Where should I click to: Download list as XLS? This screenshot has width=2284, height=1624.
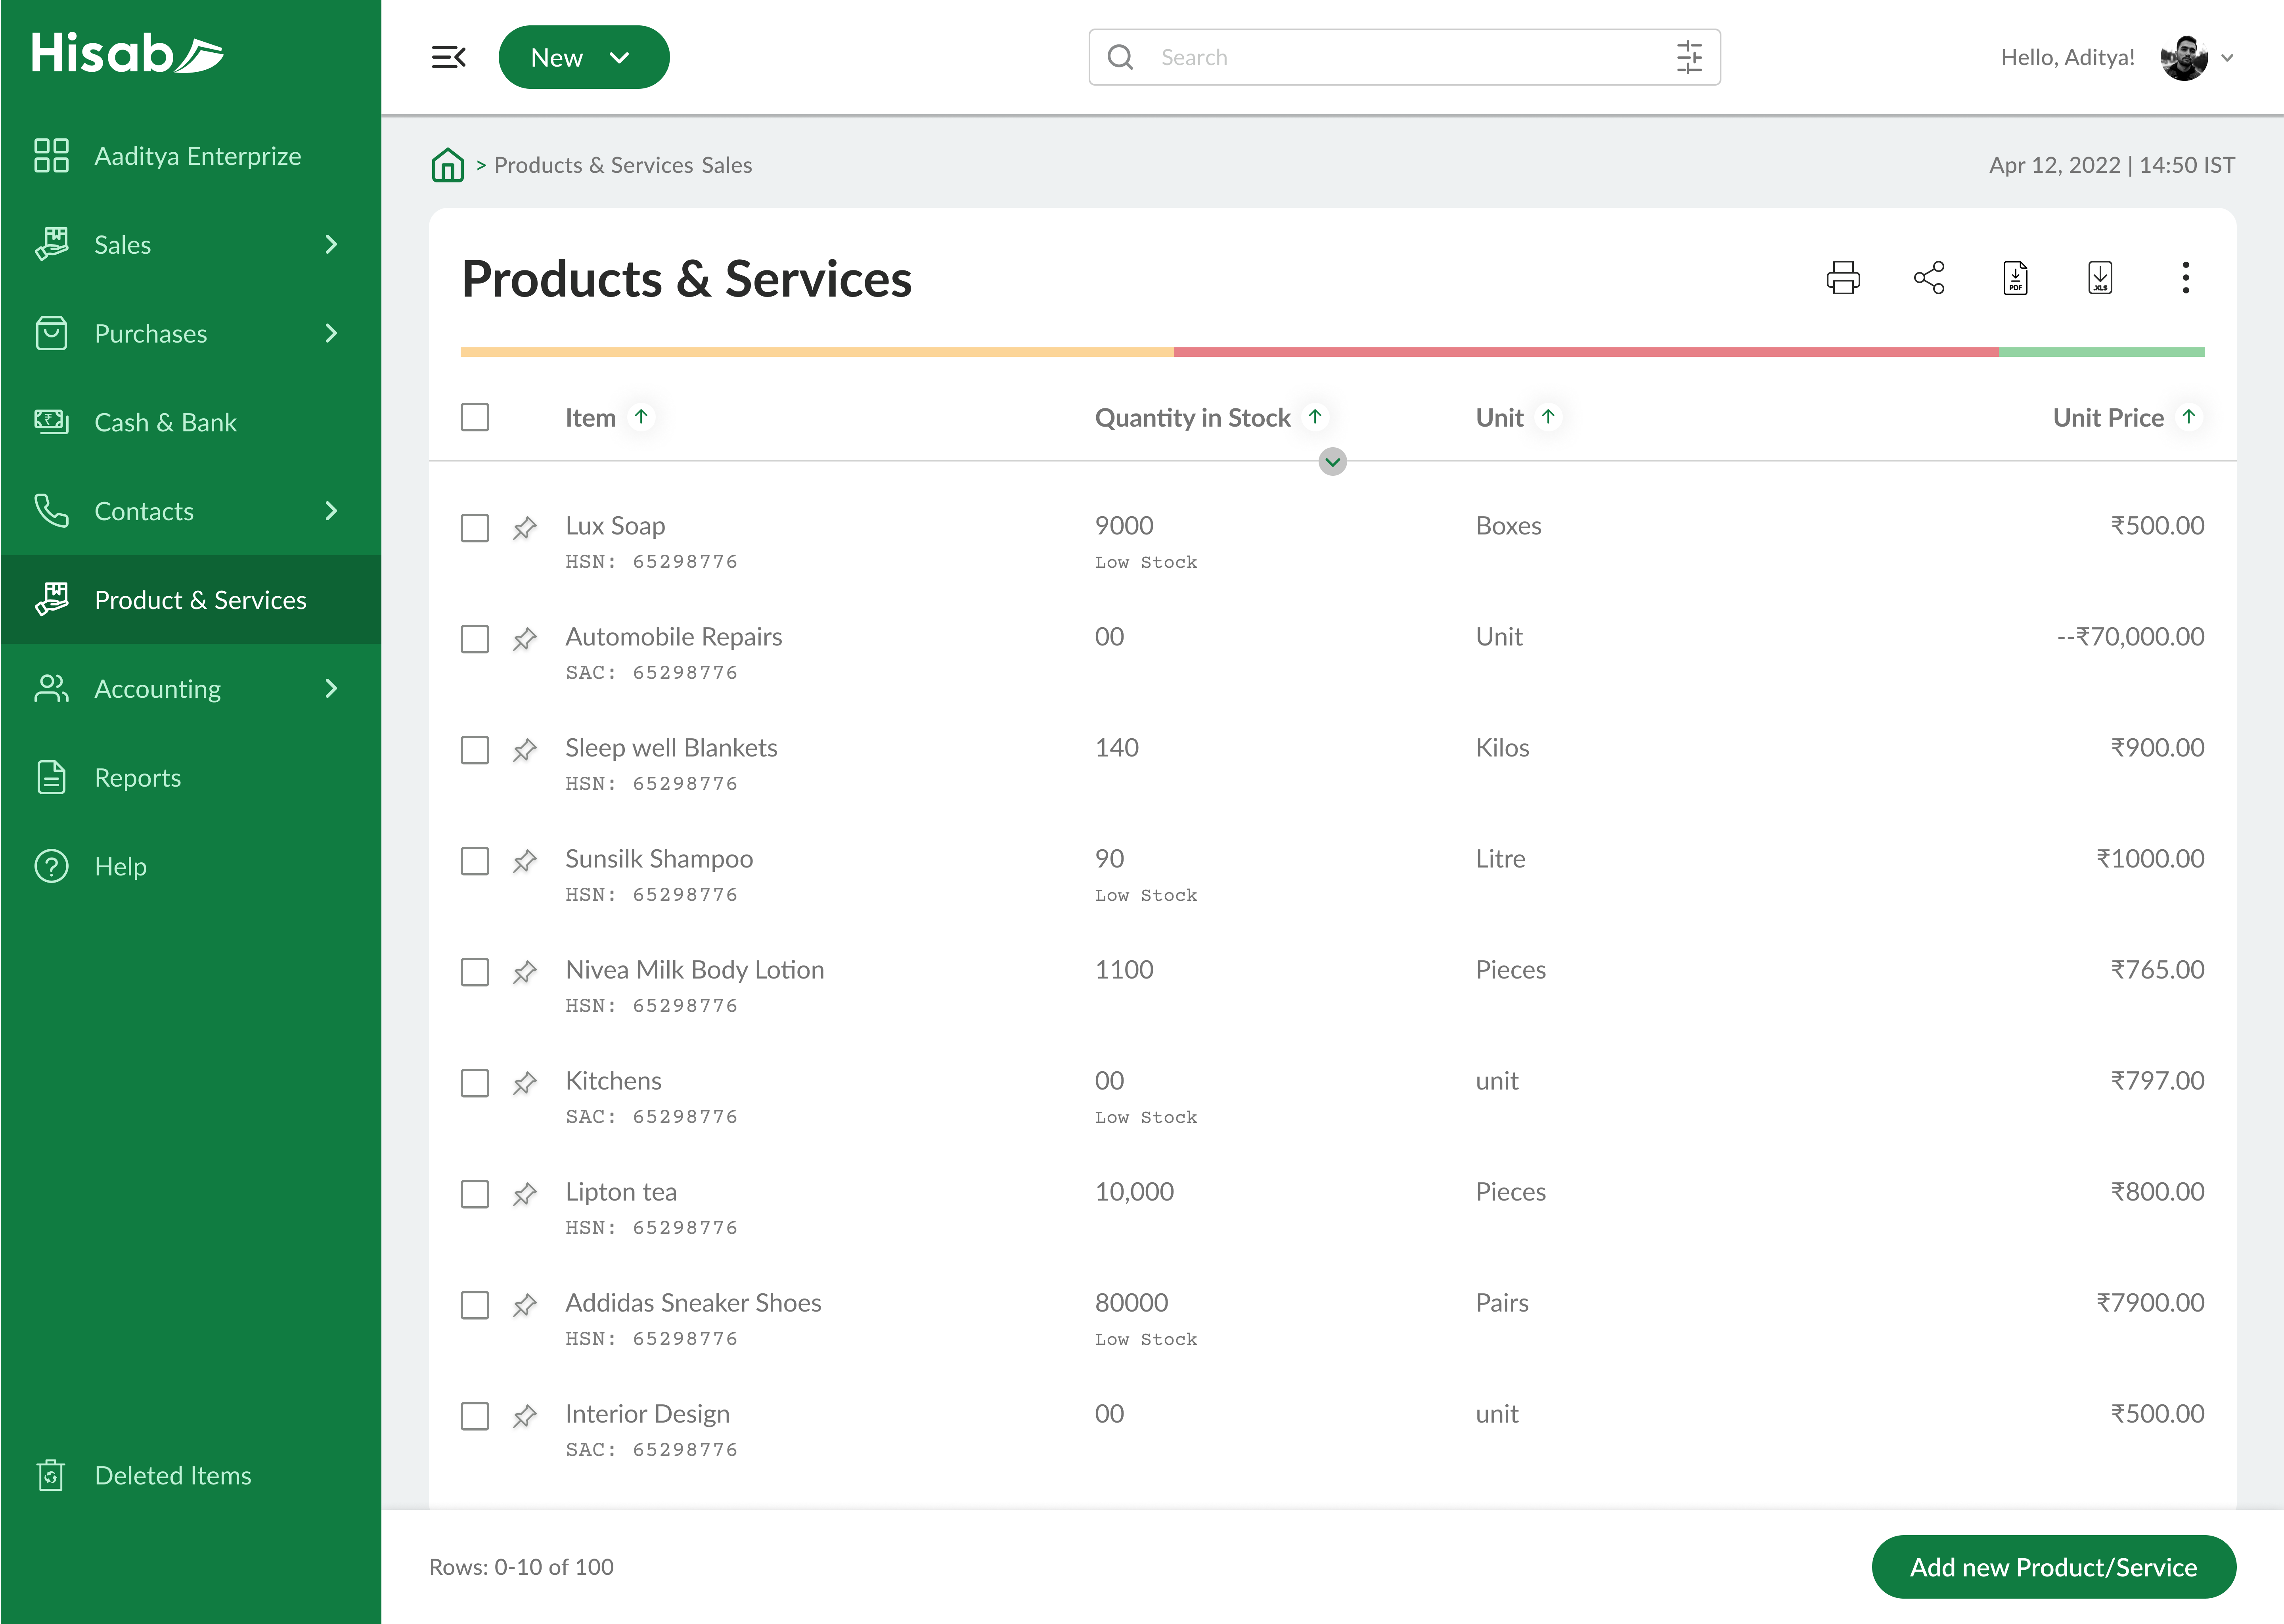click(x=2100, y=277)
